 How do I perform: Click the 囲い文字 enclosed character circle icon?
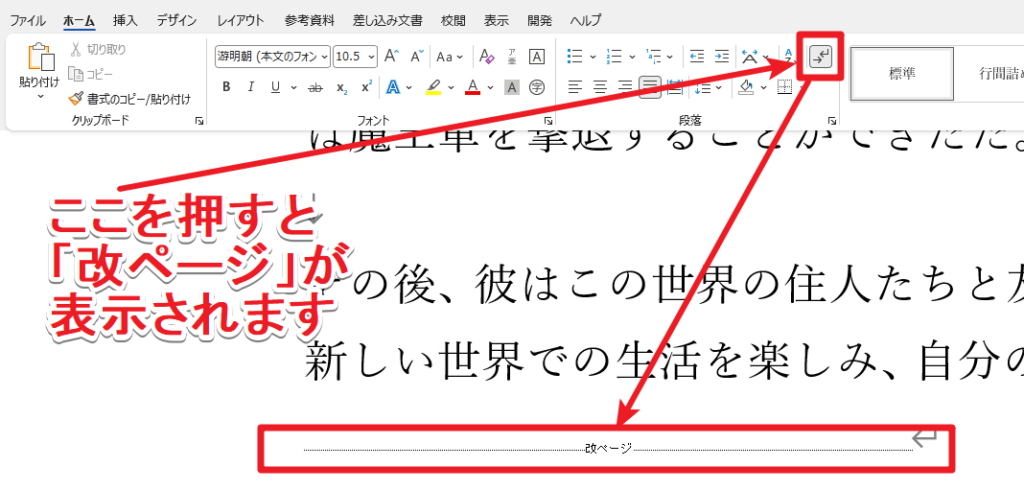coord(537,87)
